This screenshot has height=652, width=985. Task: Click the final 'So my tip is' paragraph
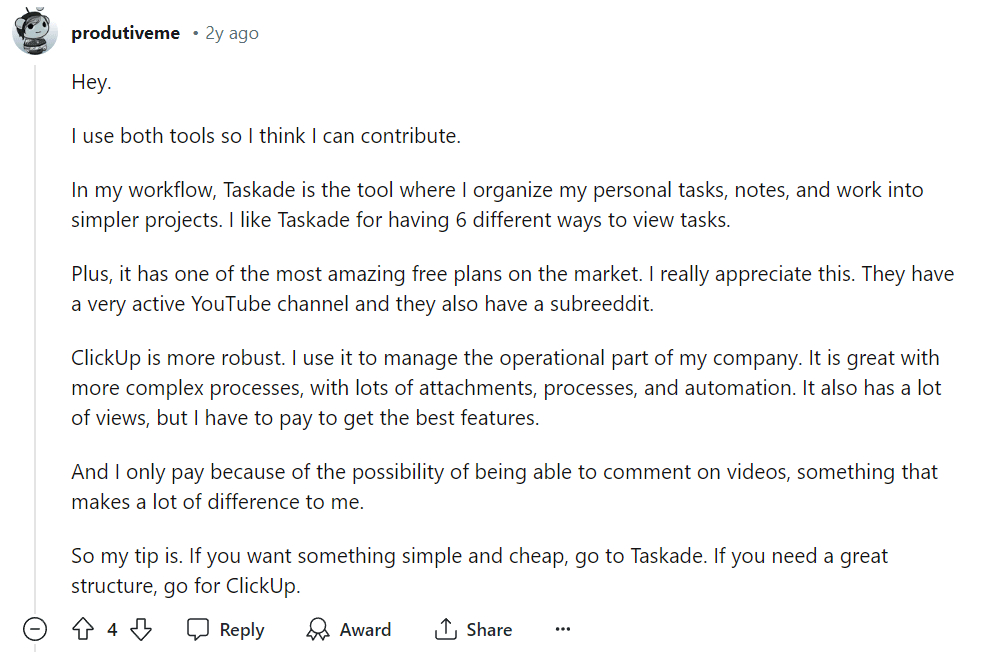479,570
